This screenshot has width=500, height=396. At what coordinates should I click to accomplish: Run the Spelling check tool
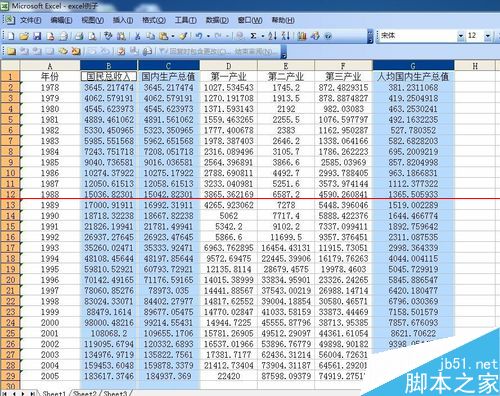point(108,36)
